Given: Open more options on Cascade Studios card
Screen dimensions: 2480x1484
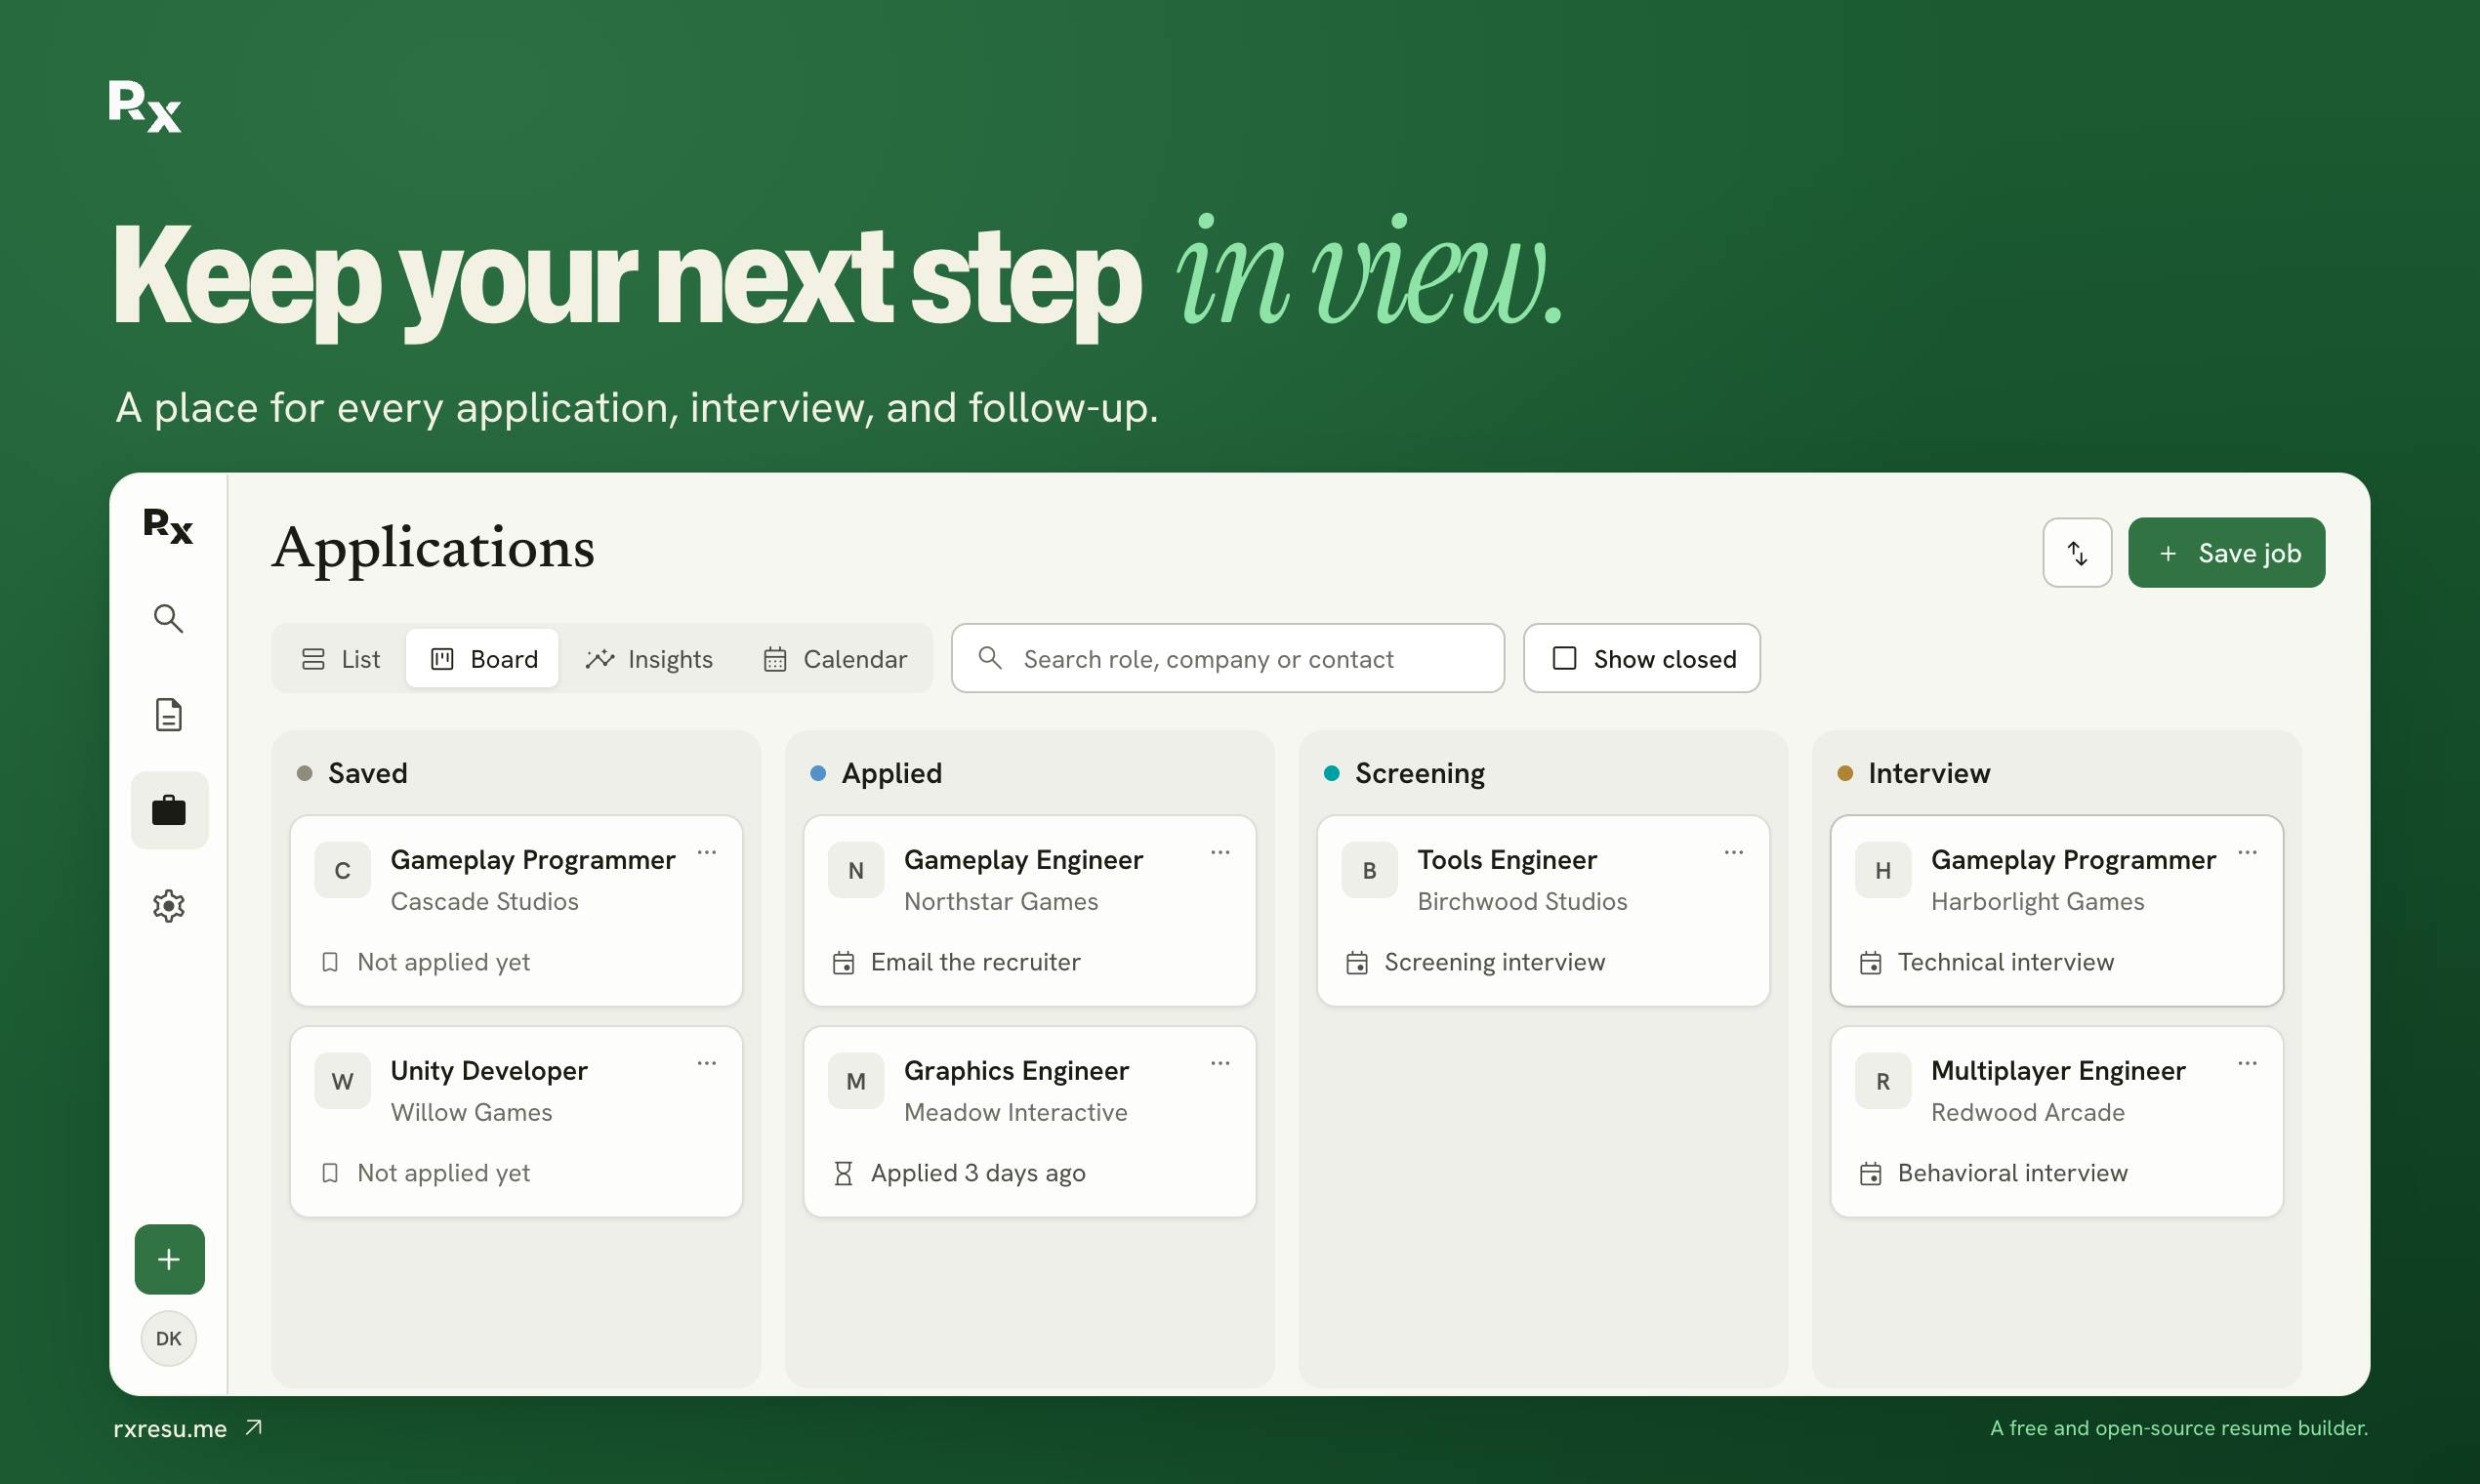Looking at the screenshot, I should tap(707, 852).
